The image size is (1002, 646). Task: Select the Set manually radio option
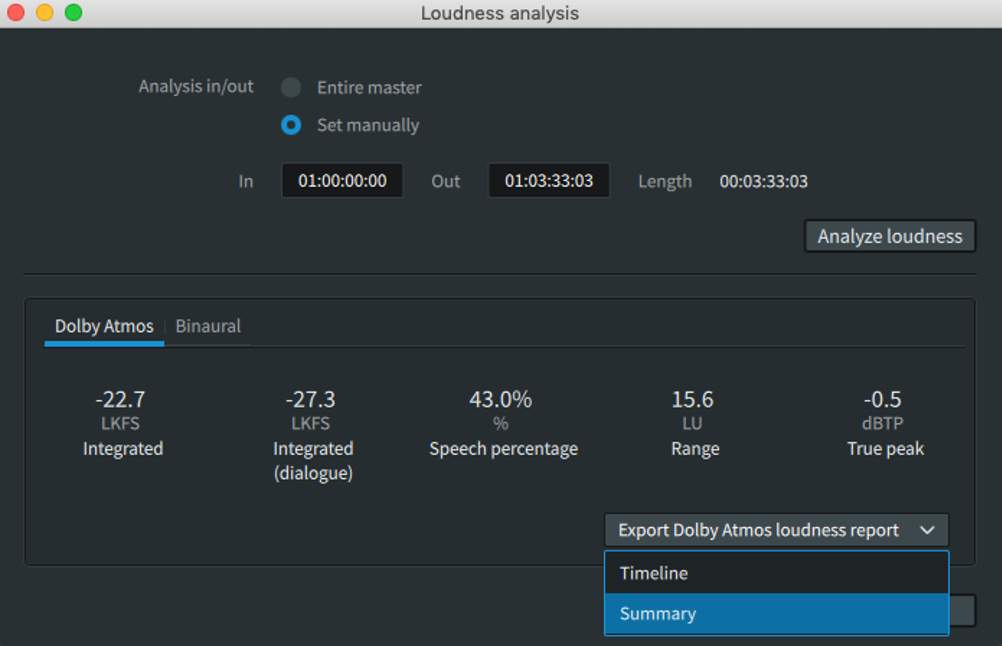click(291, 126)
